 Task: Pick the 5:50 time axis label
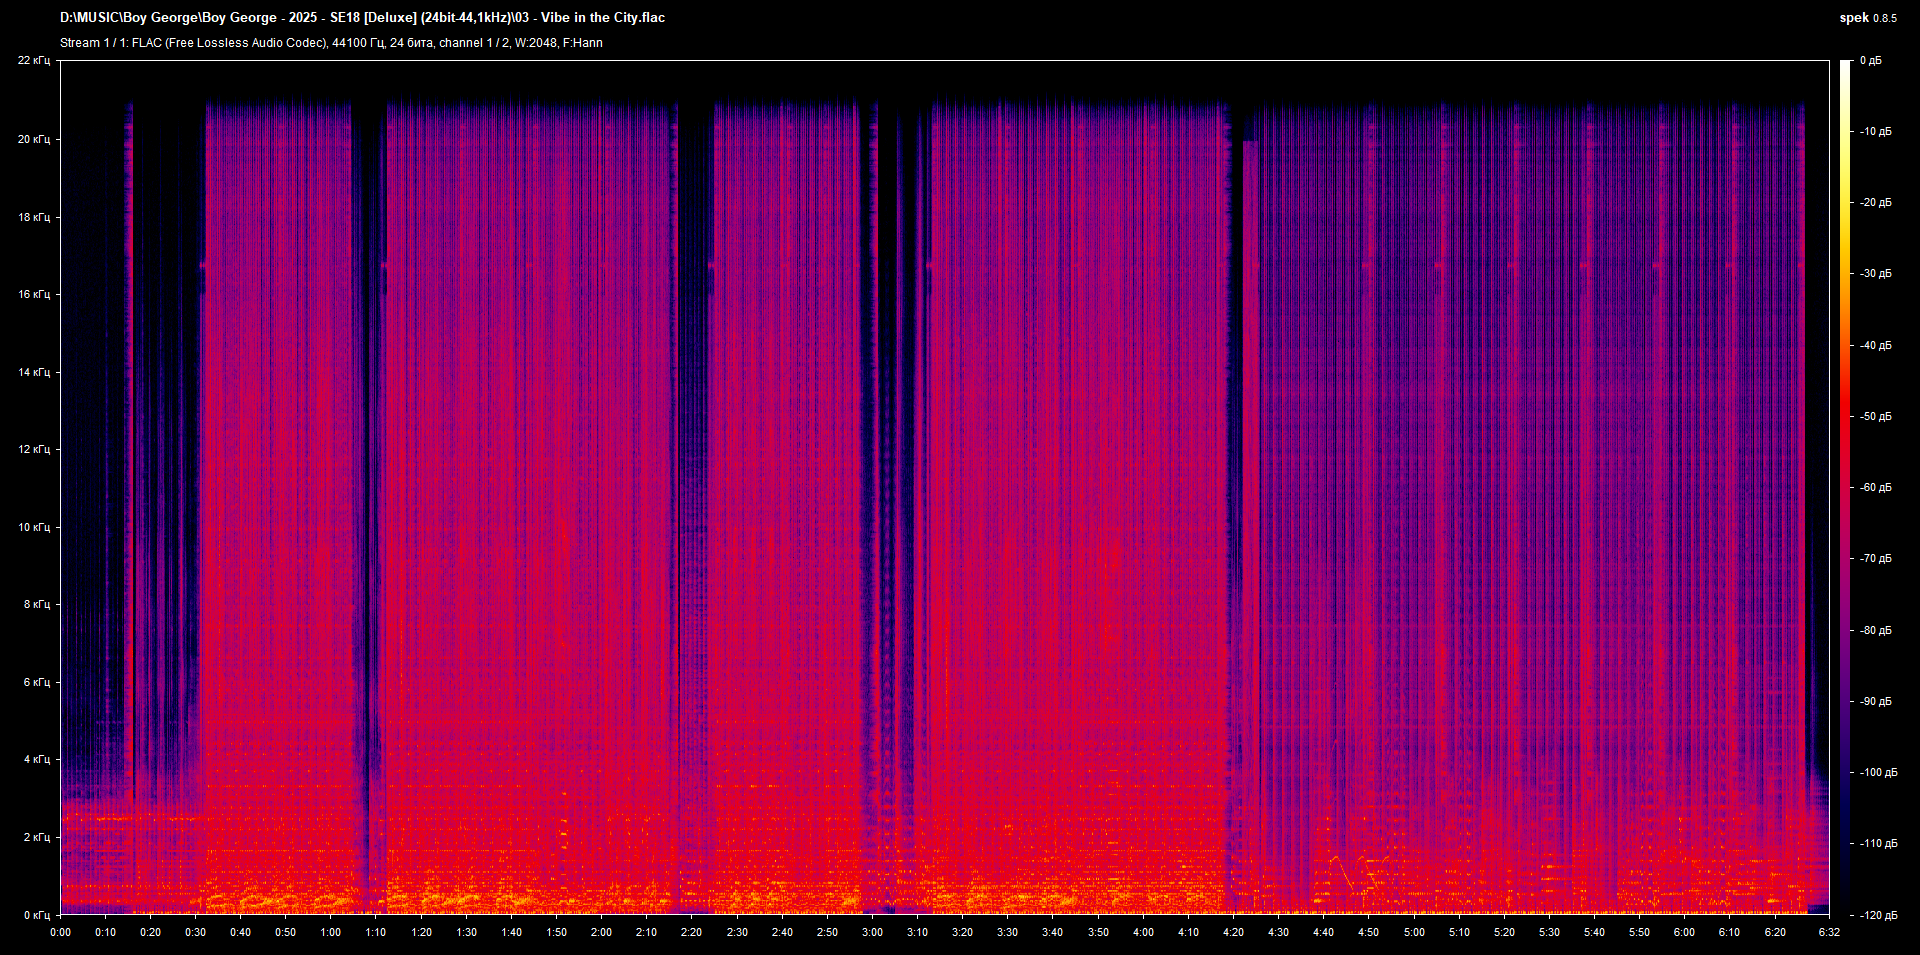coord(1640,933)
